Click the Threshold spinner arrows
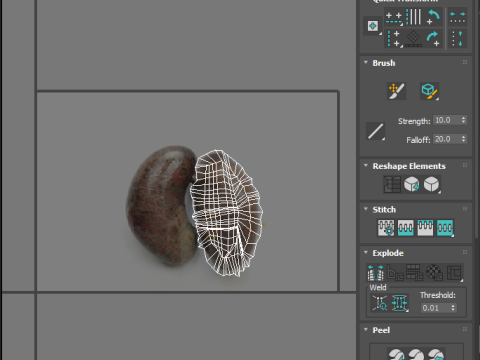480x360 pixels. pyautogui.click(x=453, y=308)
